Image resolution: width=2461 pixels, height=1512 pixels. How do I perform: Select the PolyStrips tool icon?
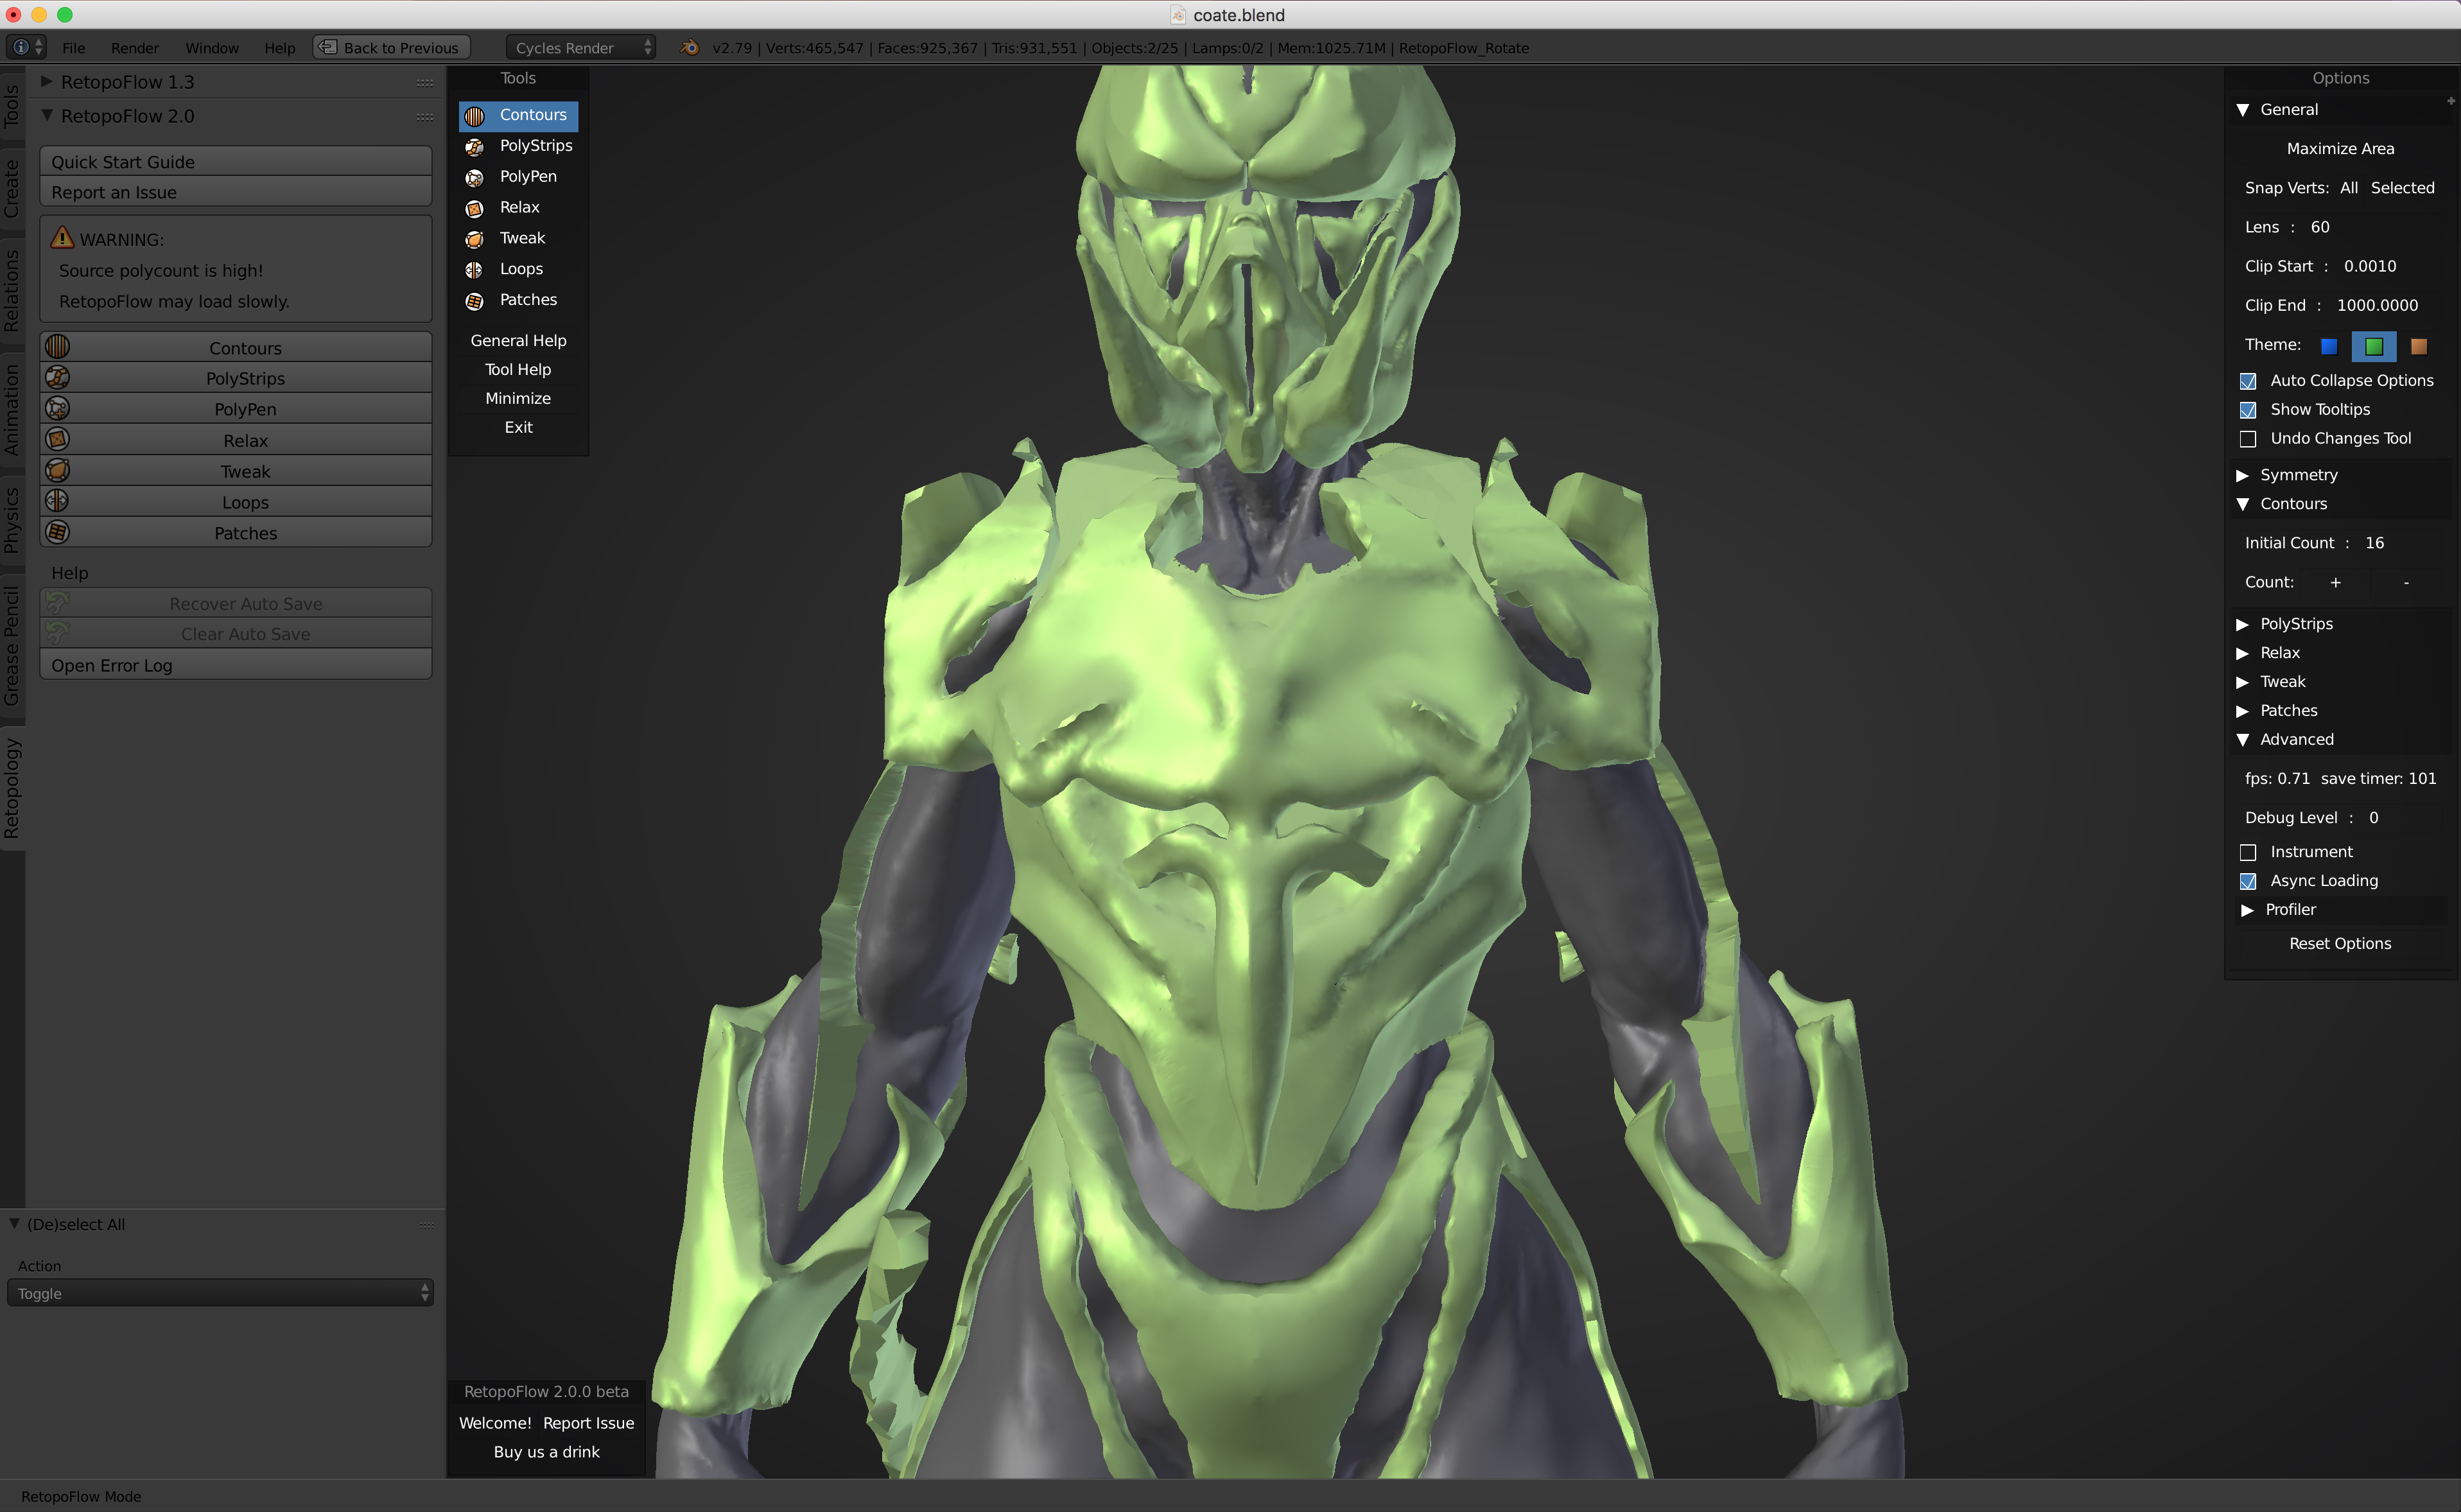click(x=474, y=146)
